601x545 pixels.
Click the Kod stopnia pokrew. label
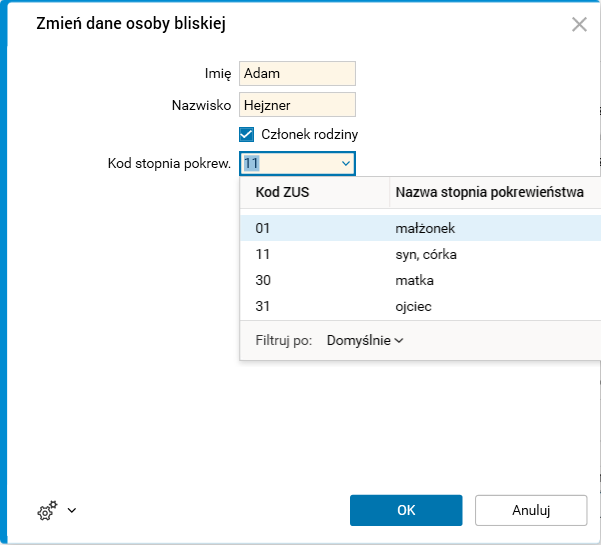point(170,163)
